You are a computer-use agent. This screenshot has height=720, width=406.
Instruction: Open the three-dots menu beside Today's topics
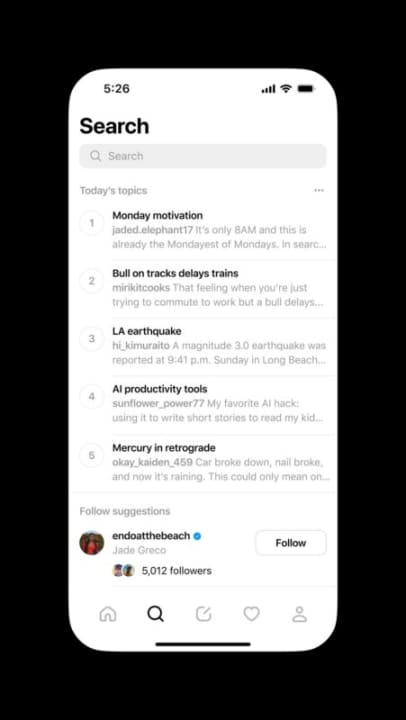[319, 190]
